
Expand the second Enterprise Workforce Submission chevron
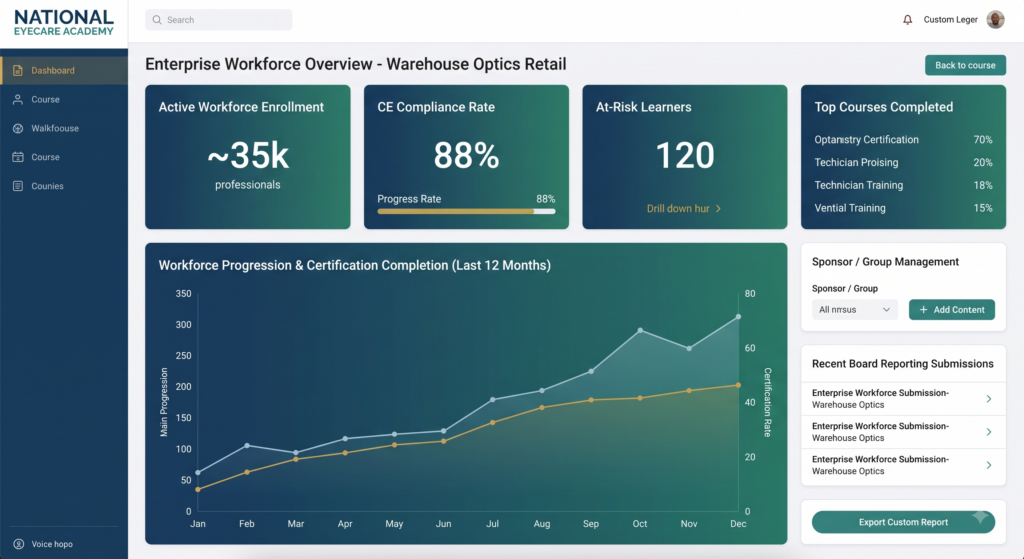(989, 432)
